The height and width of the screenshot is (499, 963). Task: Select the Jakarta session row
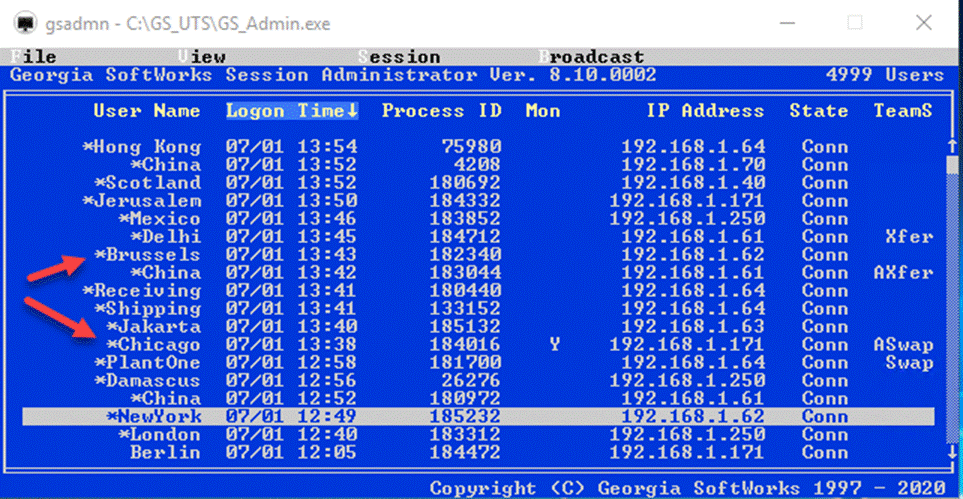(x=478, y=327)
